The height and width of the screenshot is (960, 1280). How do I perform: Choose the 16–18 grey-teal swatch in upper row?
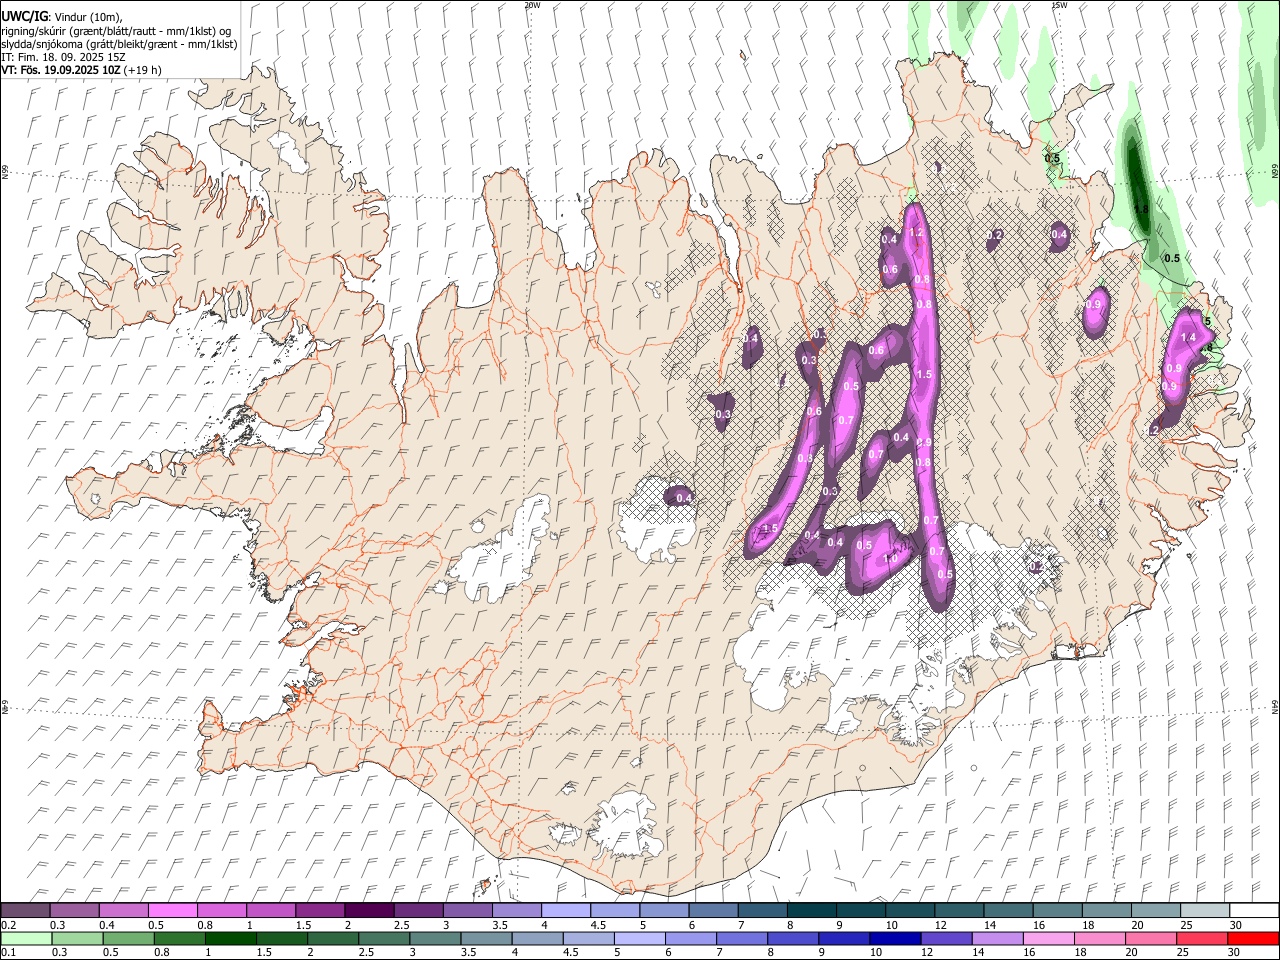click(x=1056, y=911)
